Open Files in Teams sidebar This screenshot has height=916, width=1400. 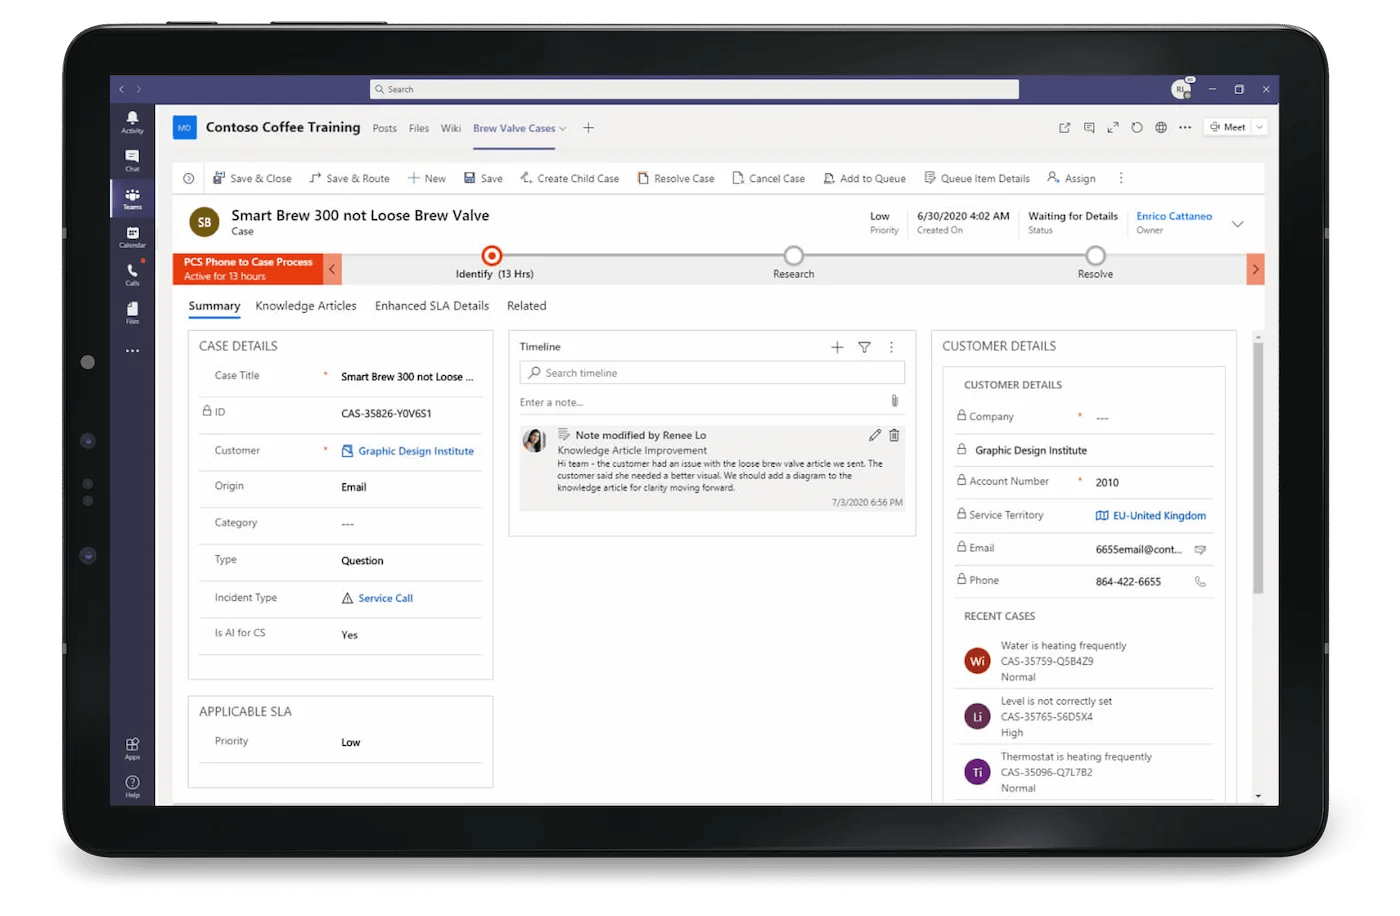pos(132,312)
